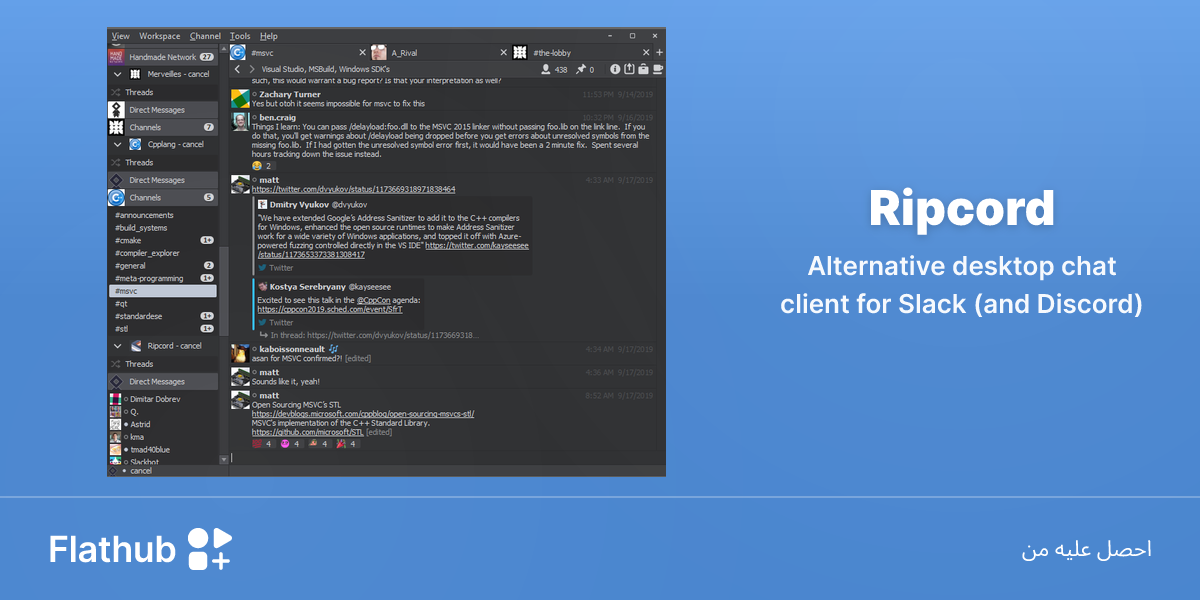Open matt's twitter.com/dvyukov status link

(x=354, y=189)
